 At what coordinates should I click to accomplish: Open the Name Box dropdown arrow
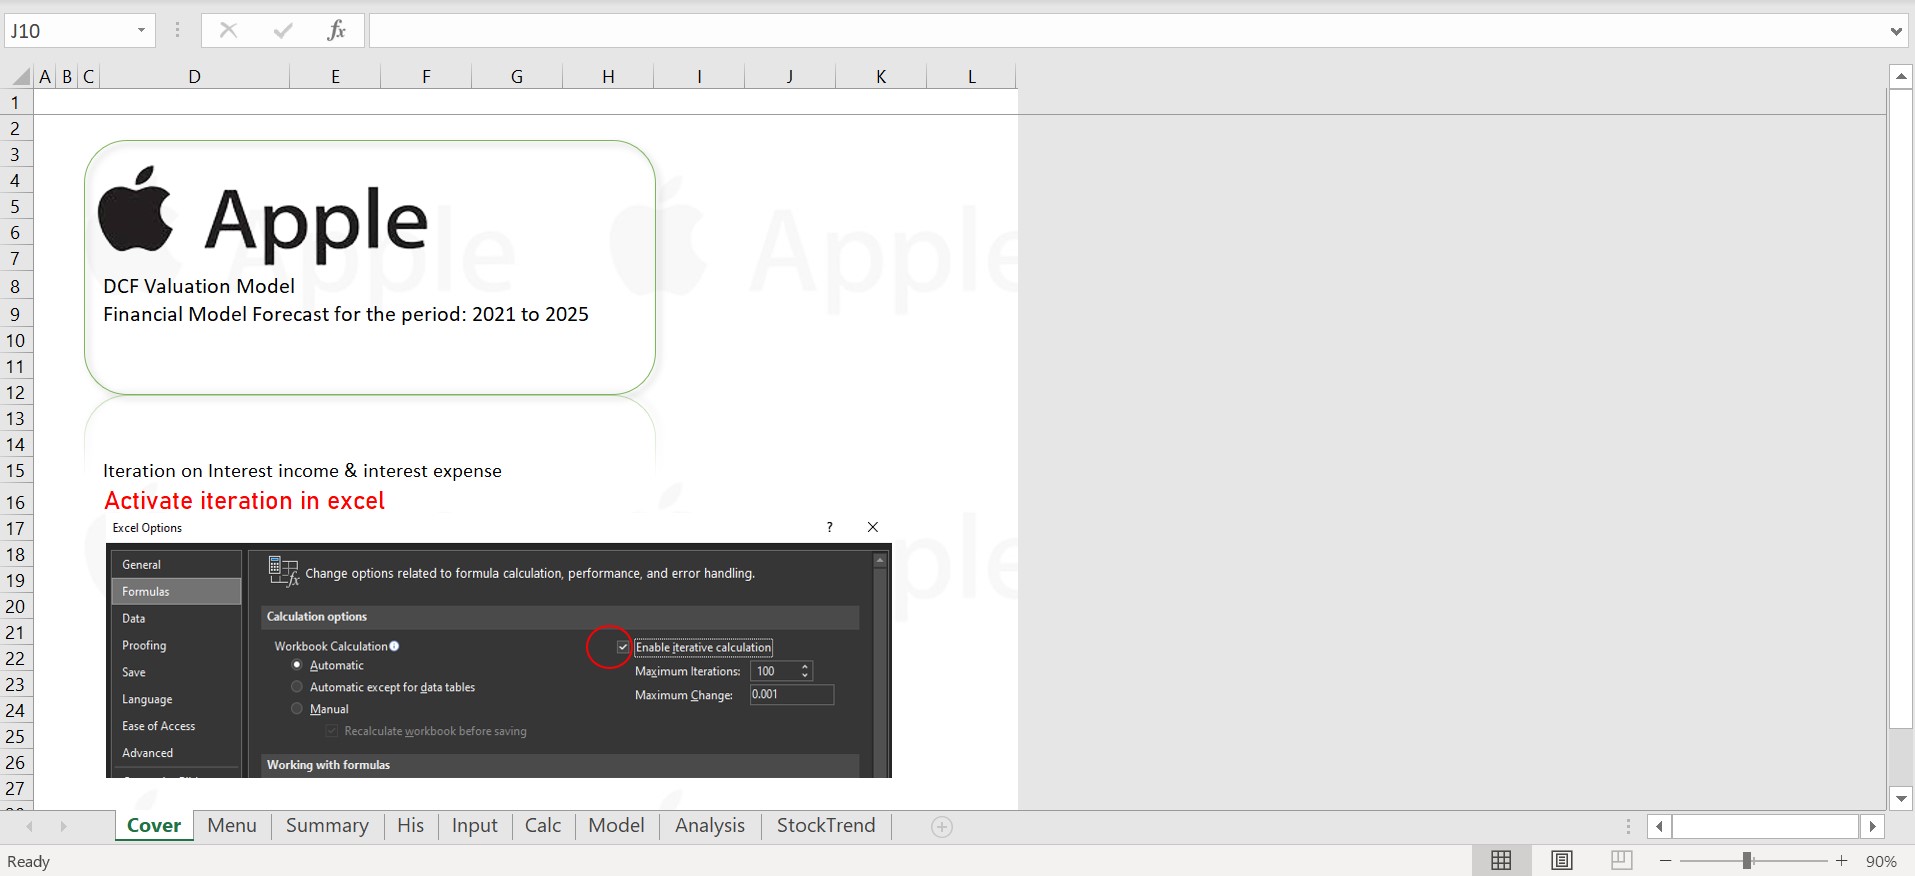tap(141, 31)
